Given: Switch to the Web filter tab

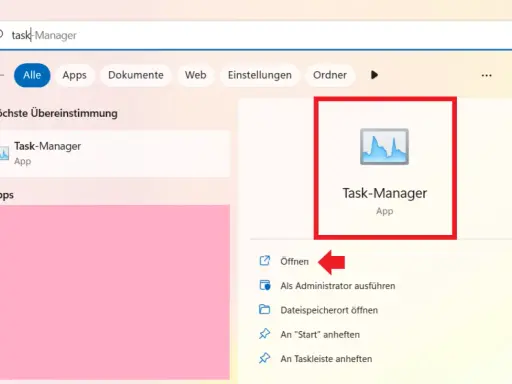Looking at the screenshot, I should [196, 75].
